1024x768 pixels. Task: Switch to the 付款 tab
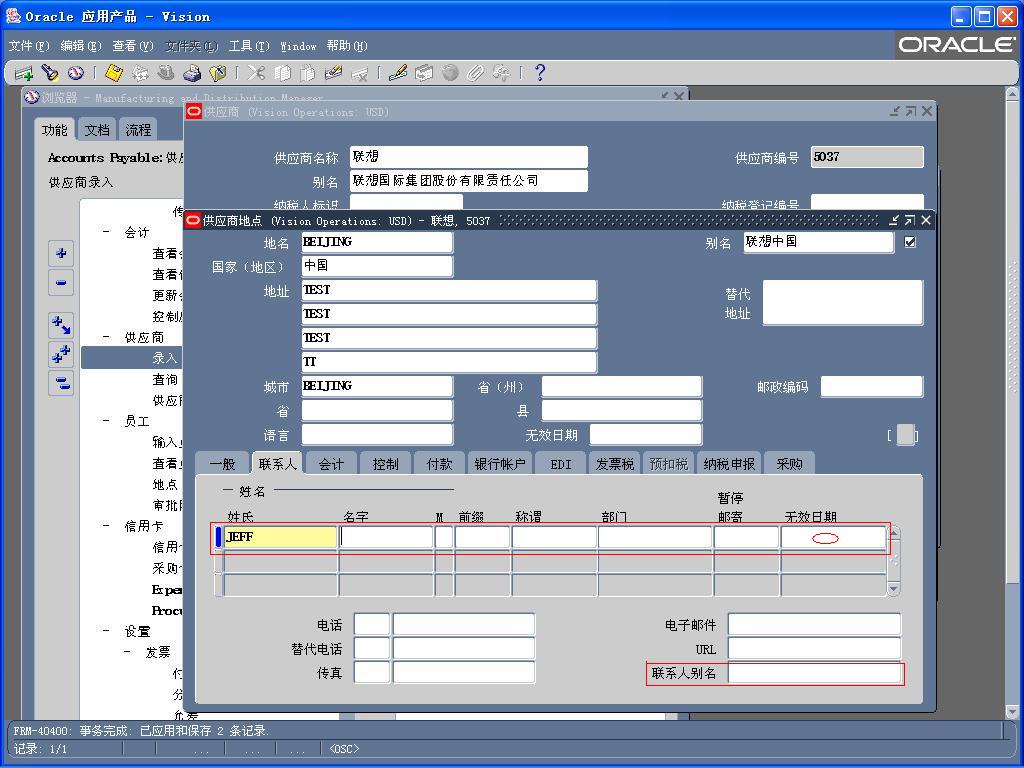tap(440, 464)
